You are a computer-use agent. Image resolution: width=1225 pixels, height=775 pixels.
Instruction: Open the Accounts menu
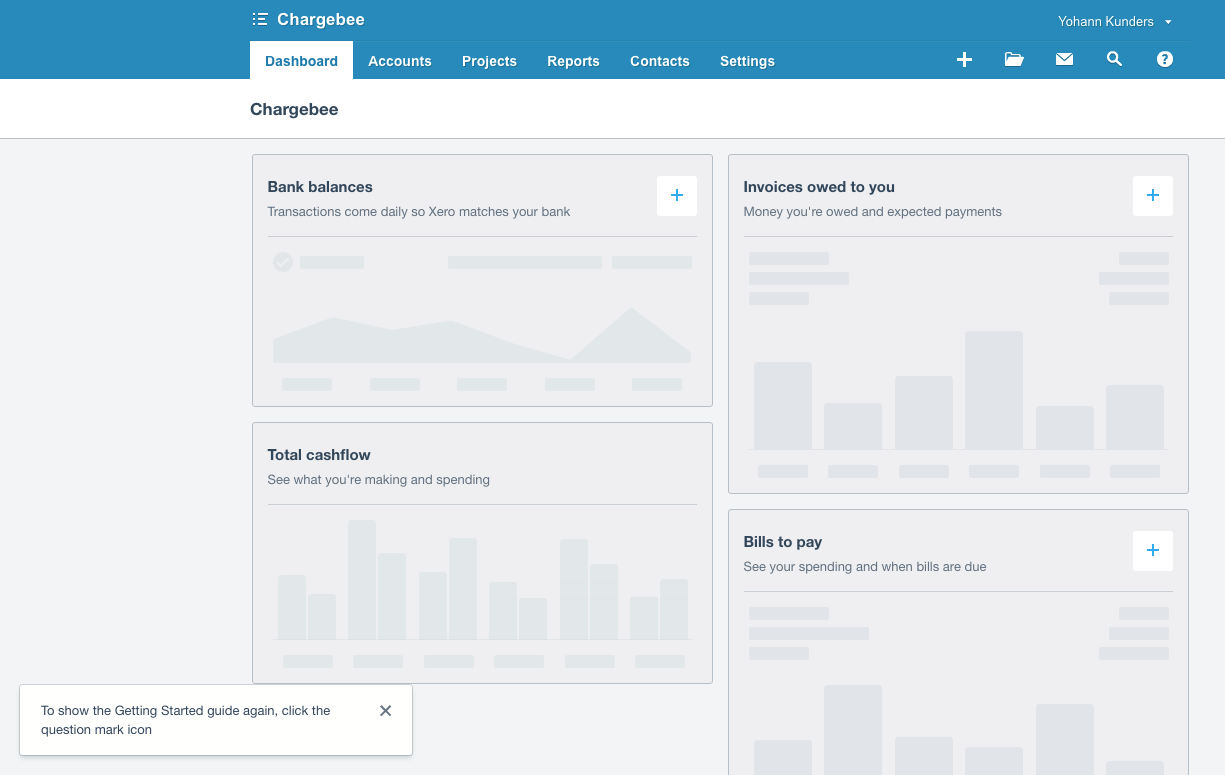pyautogui.click(x=400, y=61)
